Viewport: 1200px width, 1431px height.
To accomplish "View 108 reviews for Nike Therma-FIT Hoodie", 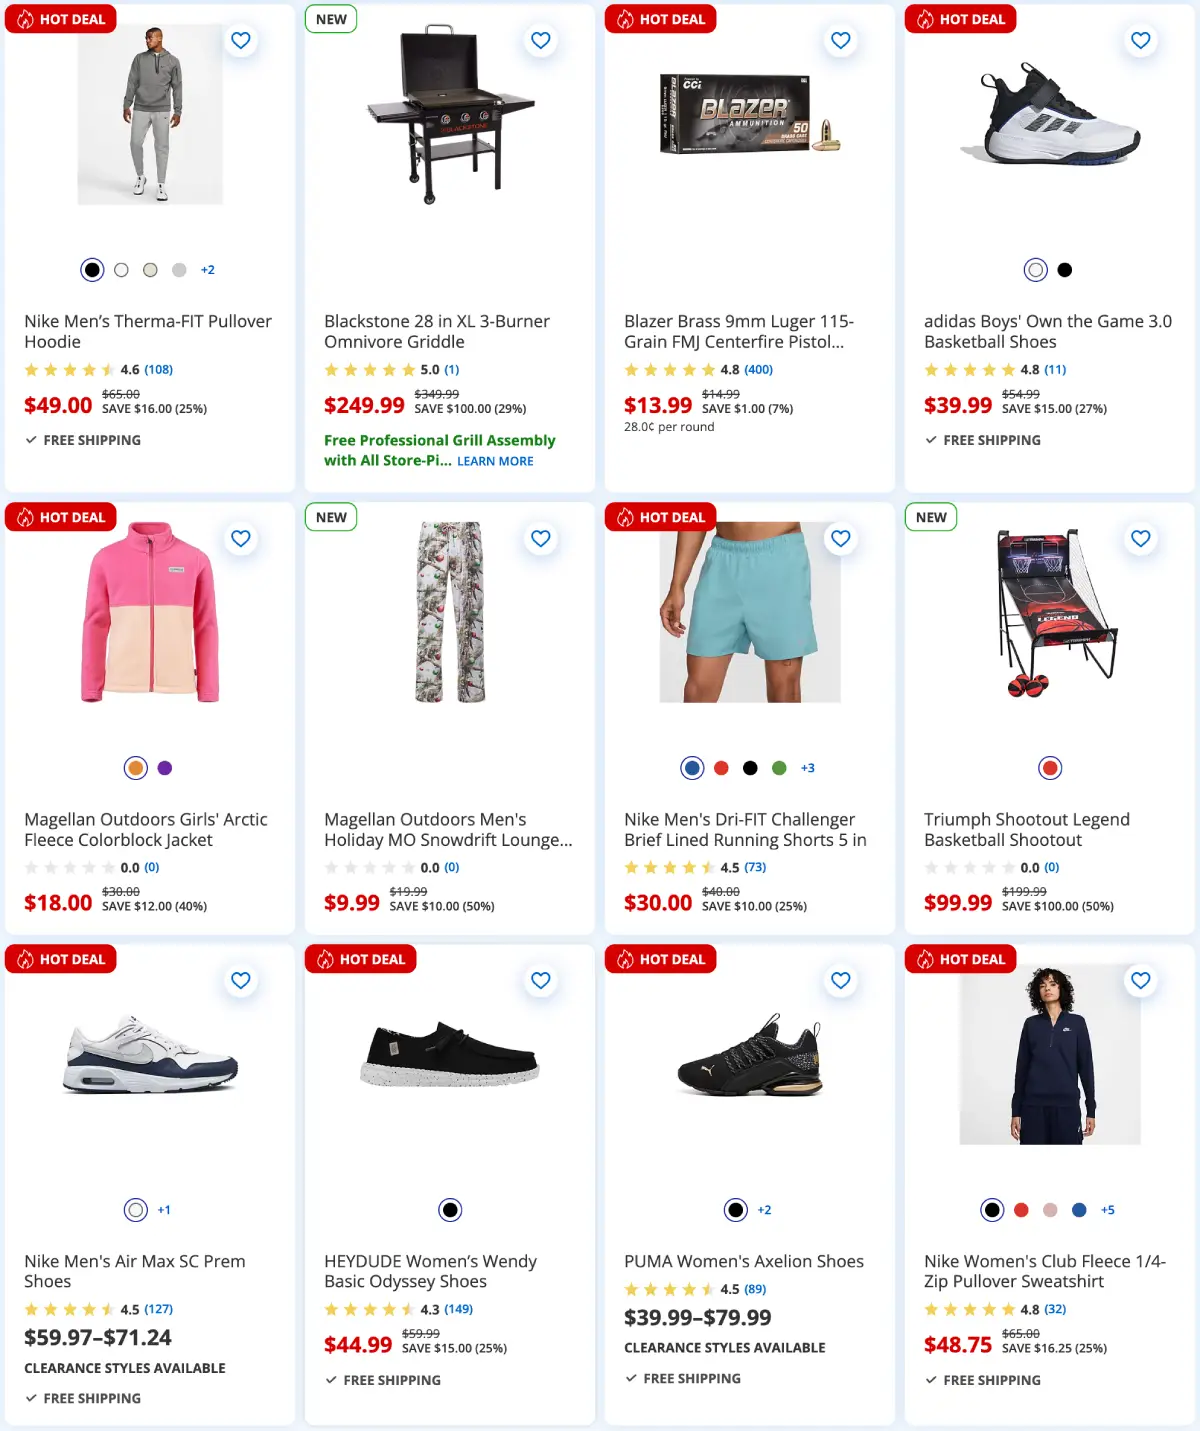I will (158, 370).
